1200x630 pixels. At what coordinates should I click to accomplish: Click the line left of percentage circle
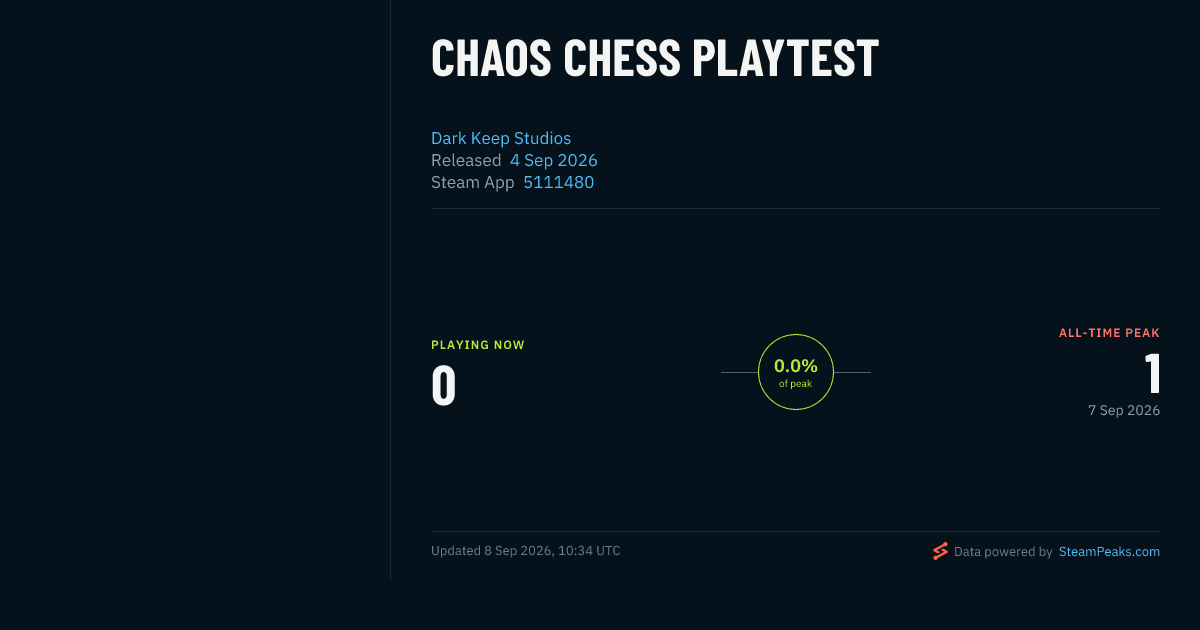[x=739, y=372]
